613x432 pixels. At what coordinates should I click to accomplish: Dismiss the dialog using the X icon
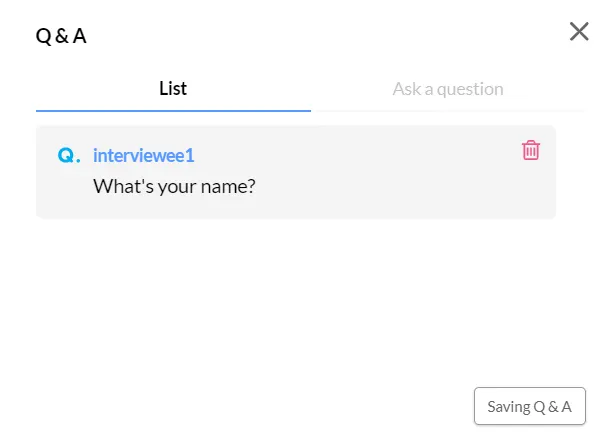click(579, 32)
